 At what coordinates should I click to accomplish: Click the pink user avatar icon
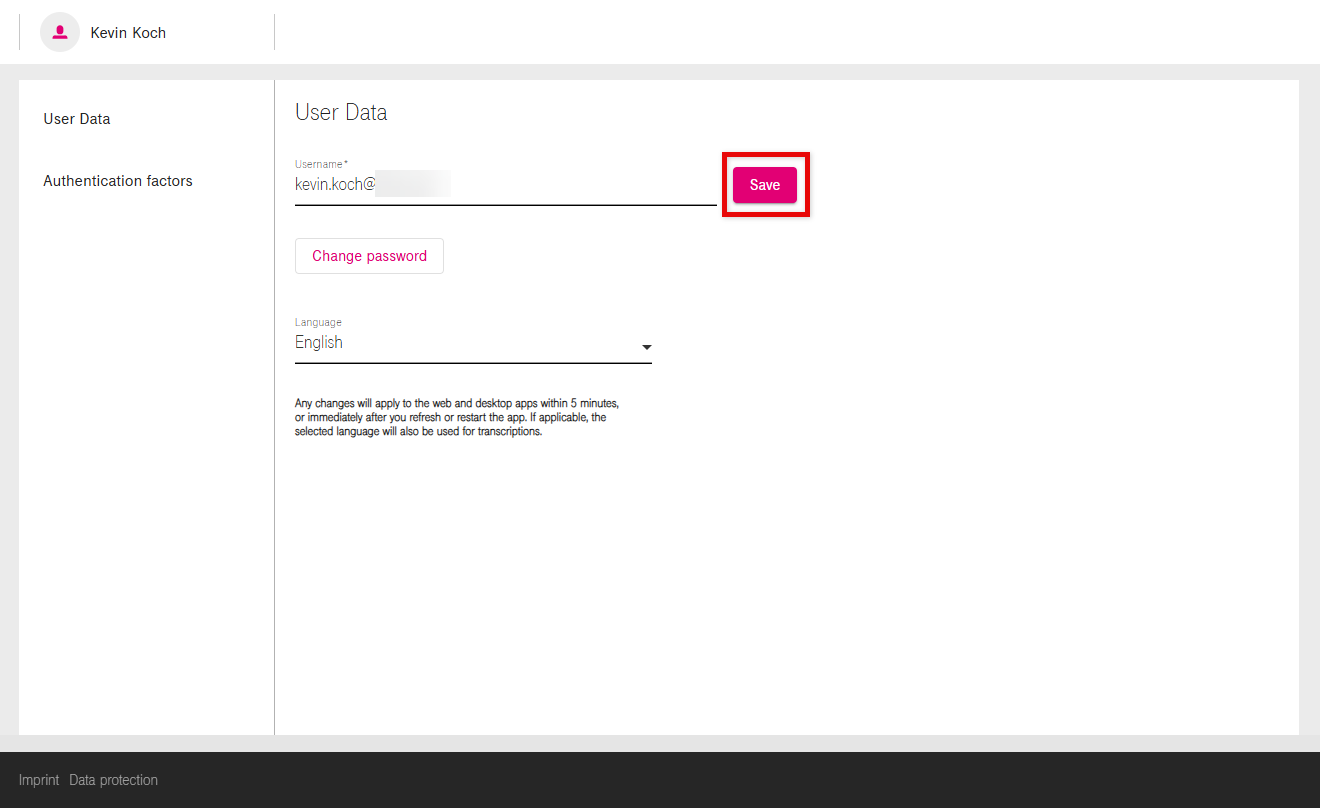pyautogui.click(x=60, y=32)
